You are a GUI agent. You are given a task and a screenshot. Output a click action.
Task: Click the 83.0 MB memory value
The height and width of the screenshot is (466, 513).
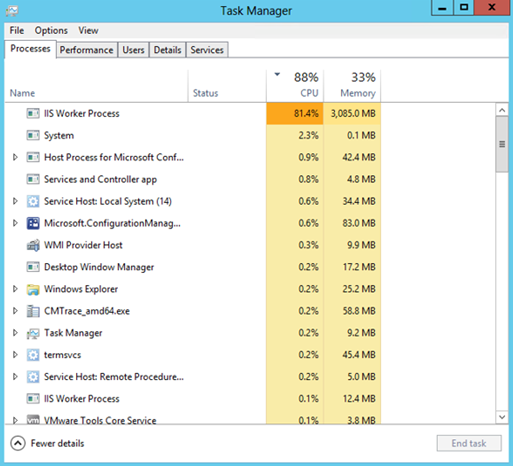pos(359,223)
